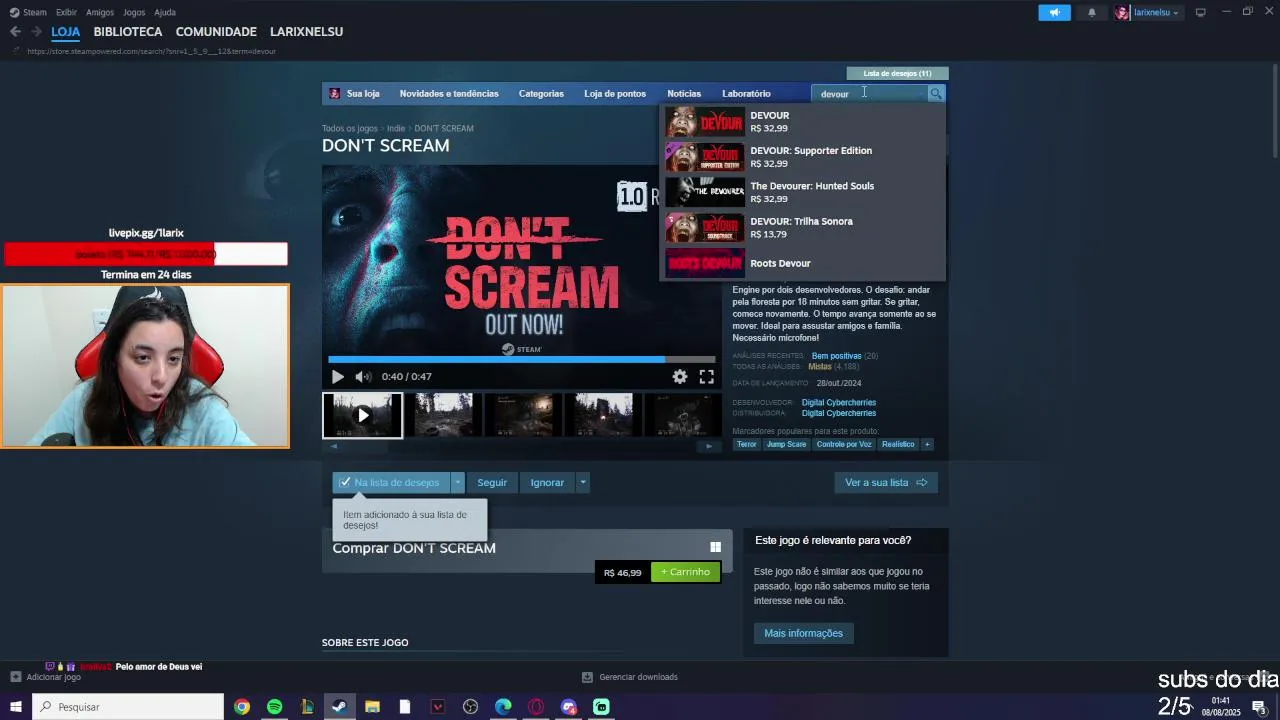This screenshot has width=1280, height=720.
Task: Click the Seguir button
Action: (x=492, y=482)
